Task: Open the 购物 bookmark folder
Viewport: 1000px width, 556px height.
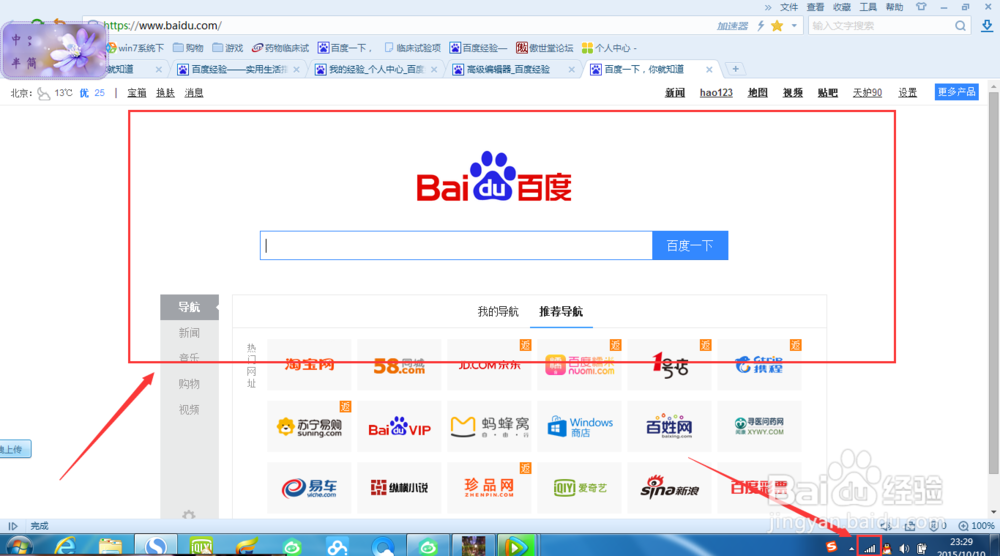Action: [x=189, y=48]
